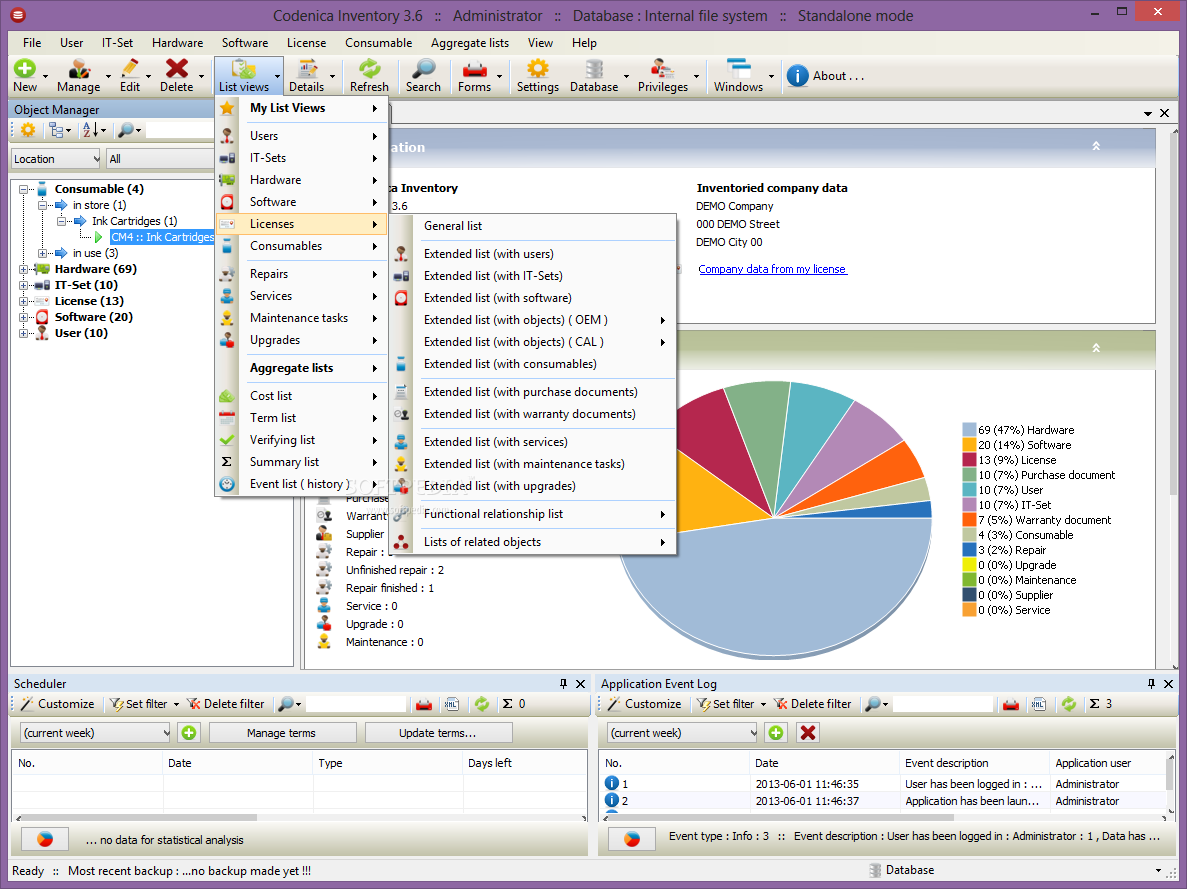
Task: Click Event description column header
Action: click(974, 763)
